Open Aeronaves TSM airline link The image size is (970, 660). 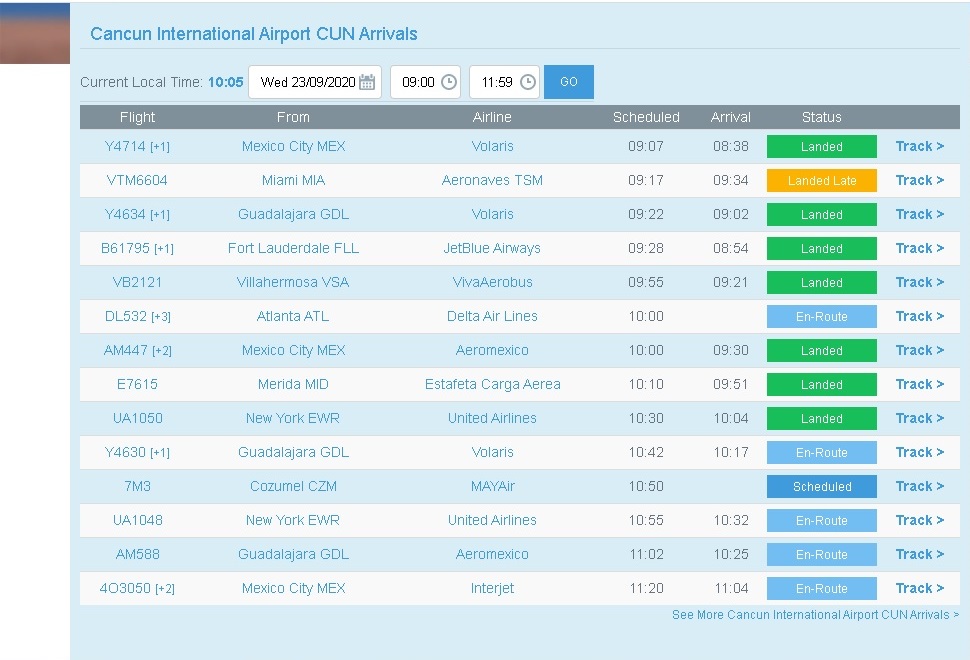(x=492, y=180)
